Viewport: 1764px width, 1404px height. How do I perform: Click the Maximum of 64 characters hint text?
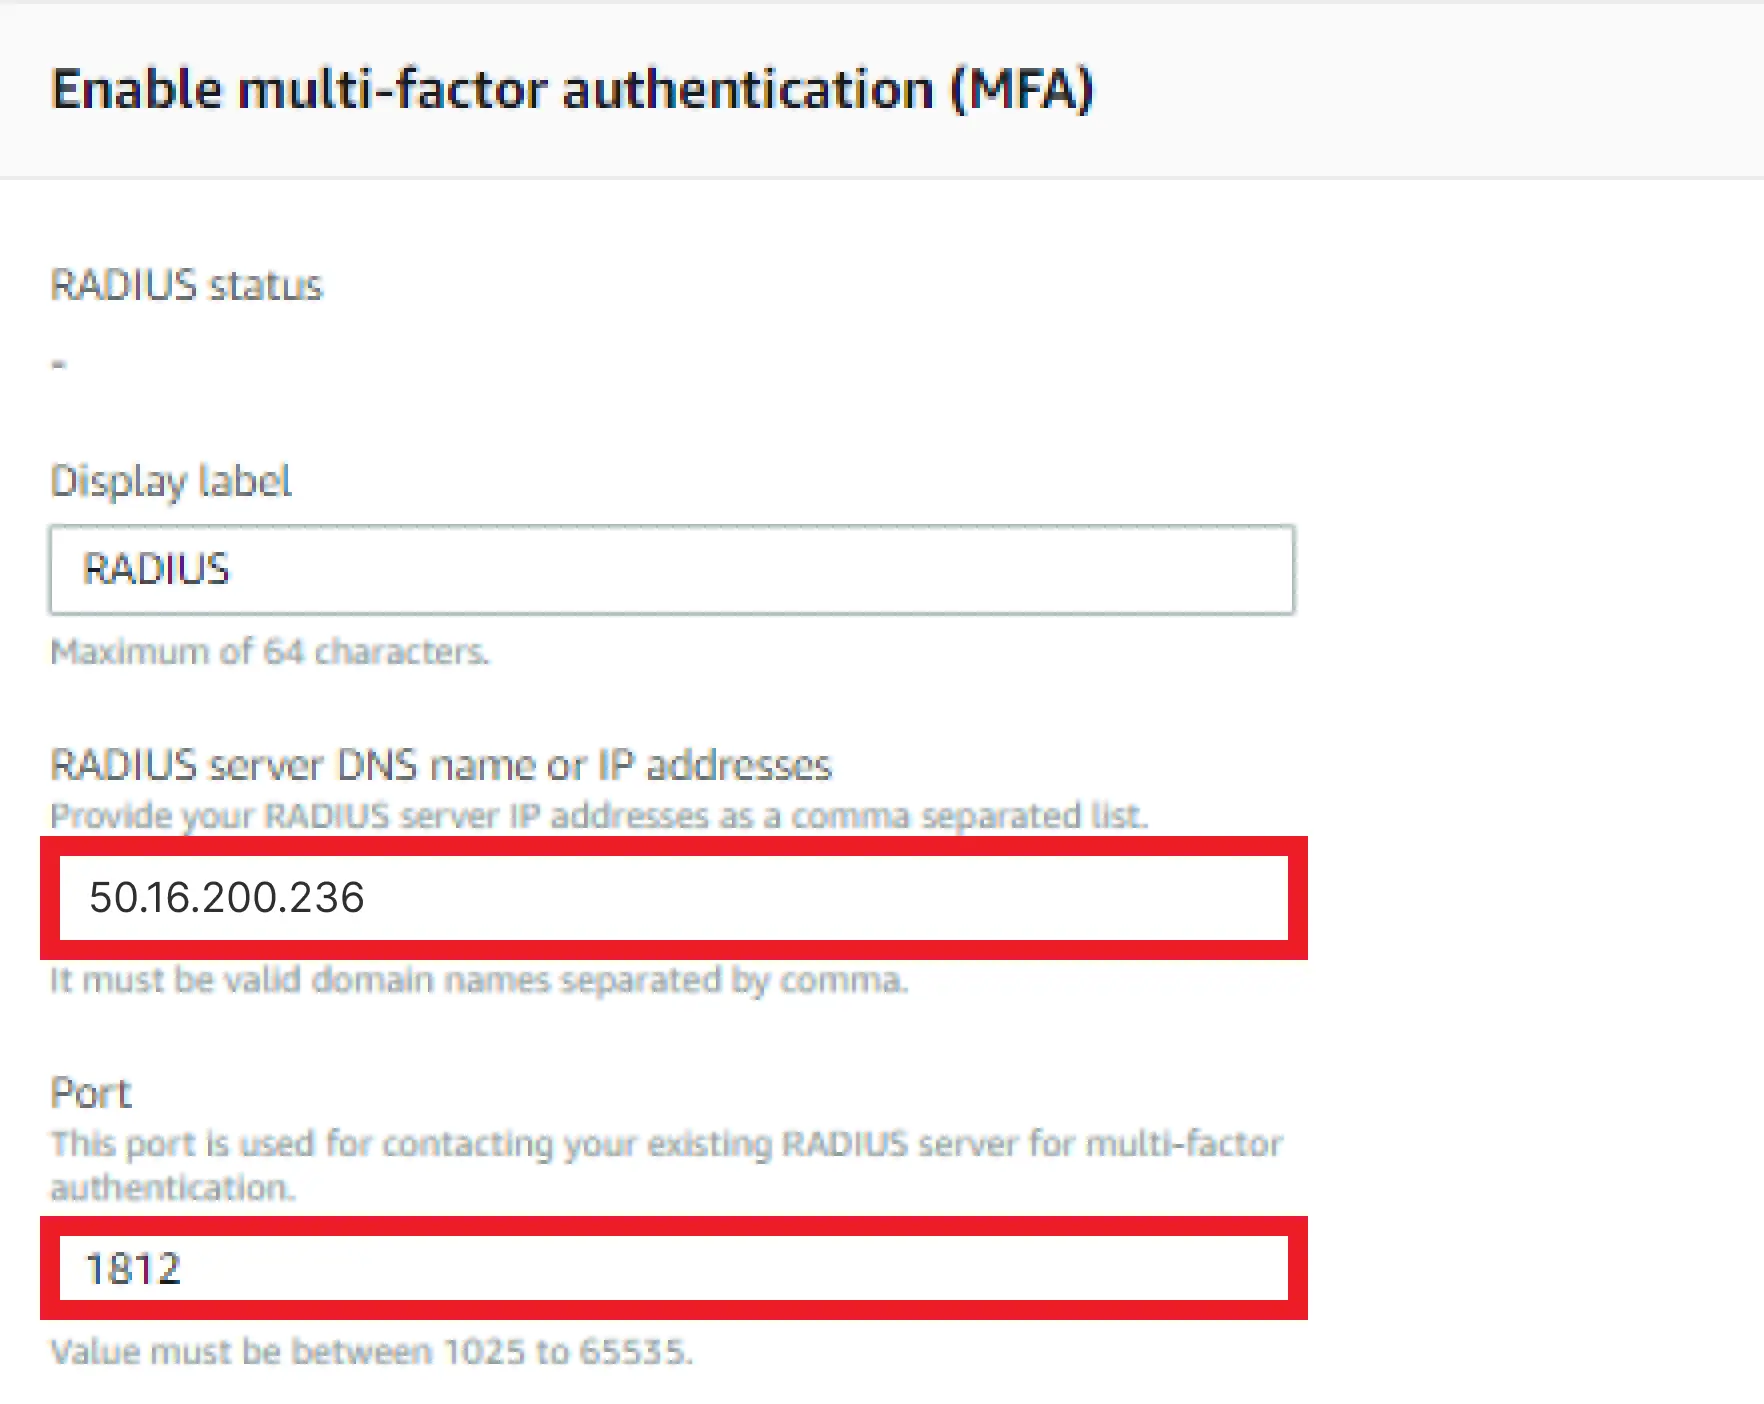click(270, 651)
